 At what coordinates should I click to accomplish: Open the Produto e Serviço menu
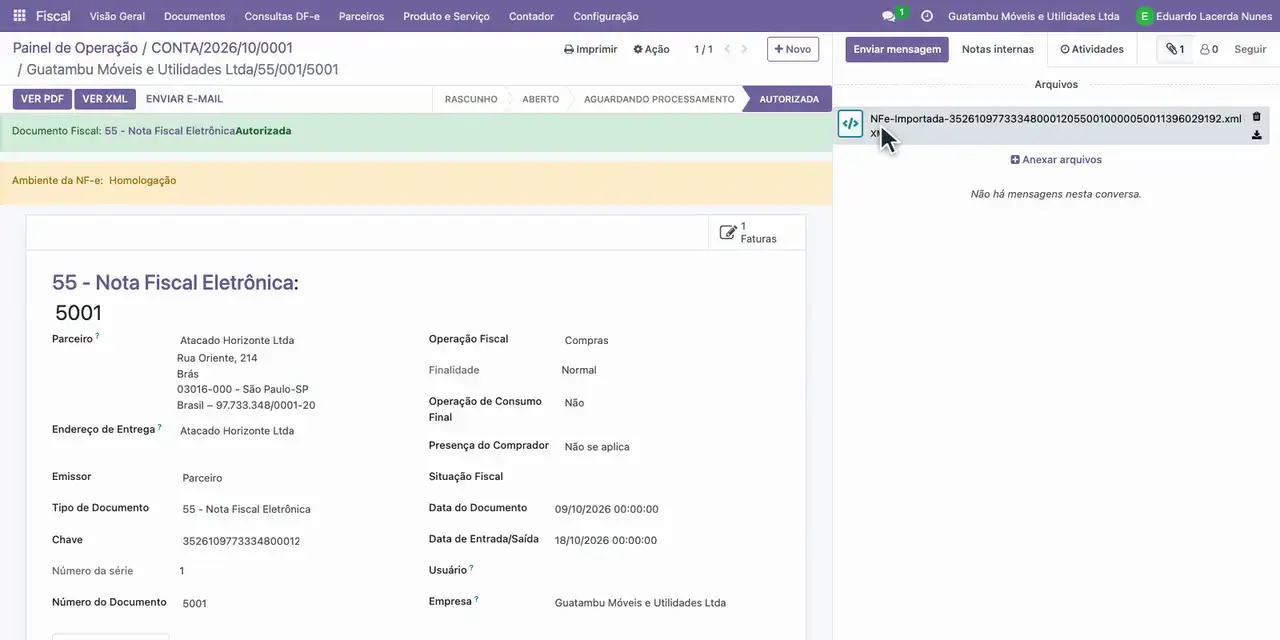446,16
